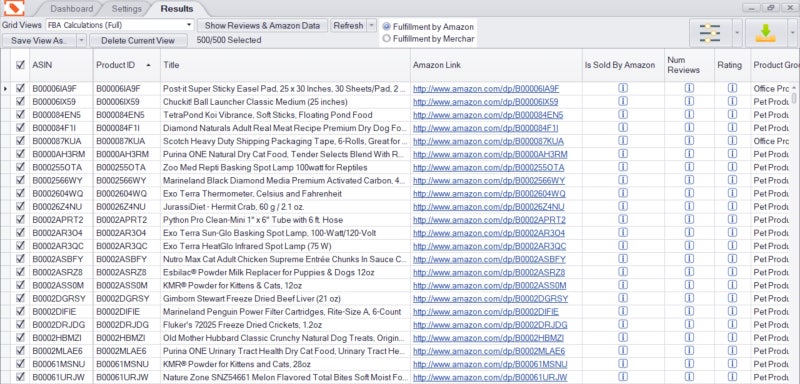The width and height of the screenshot is (800, 384).
Task: Click Is Sold By Amazon info icon for B0002DRJDG
Action: tap(623, 324)
